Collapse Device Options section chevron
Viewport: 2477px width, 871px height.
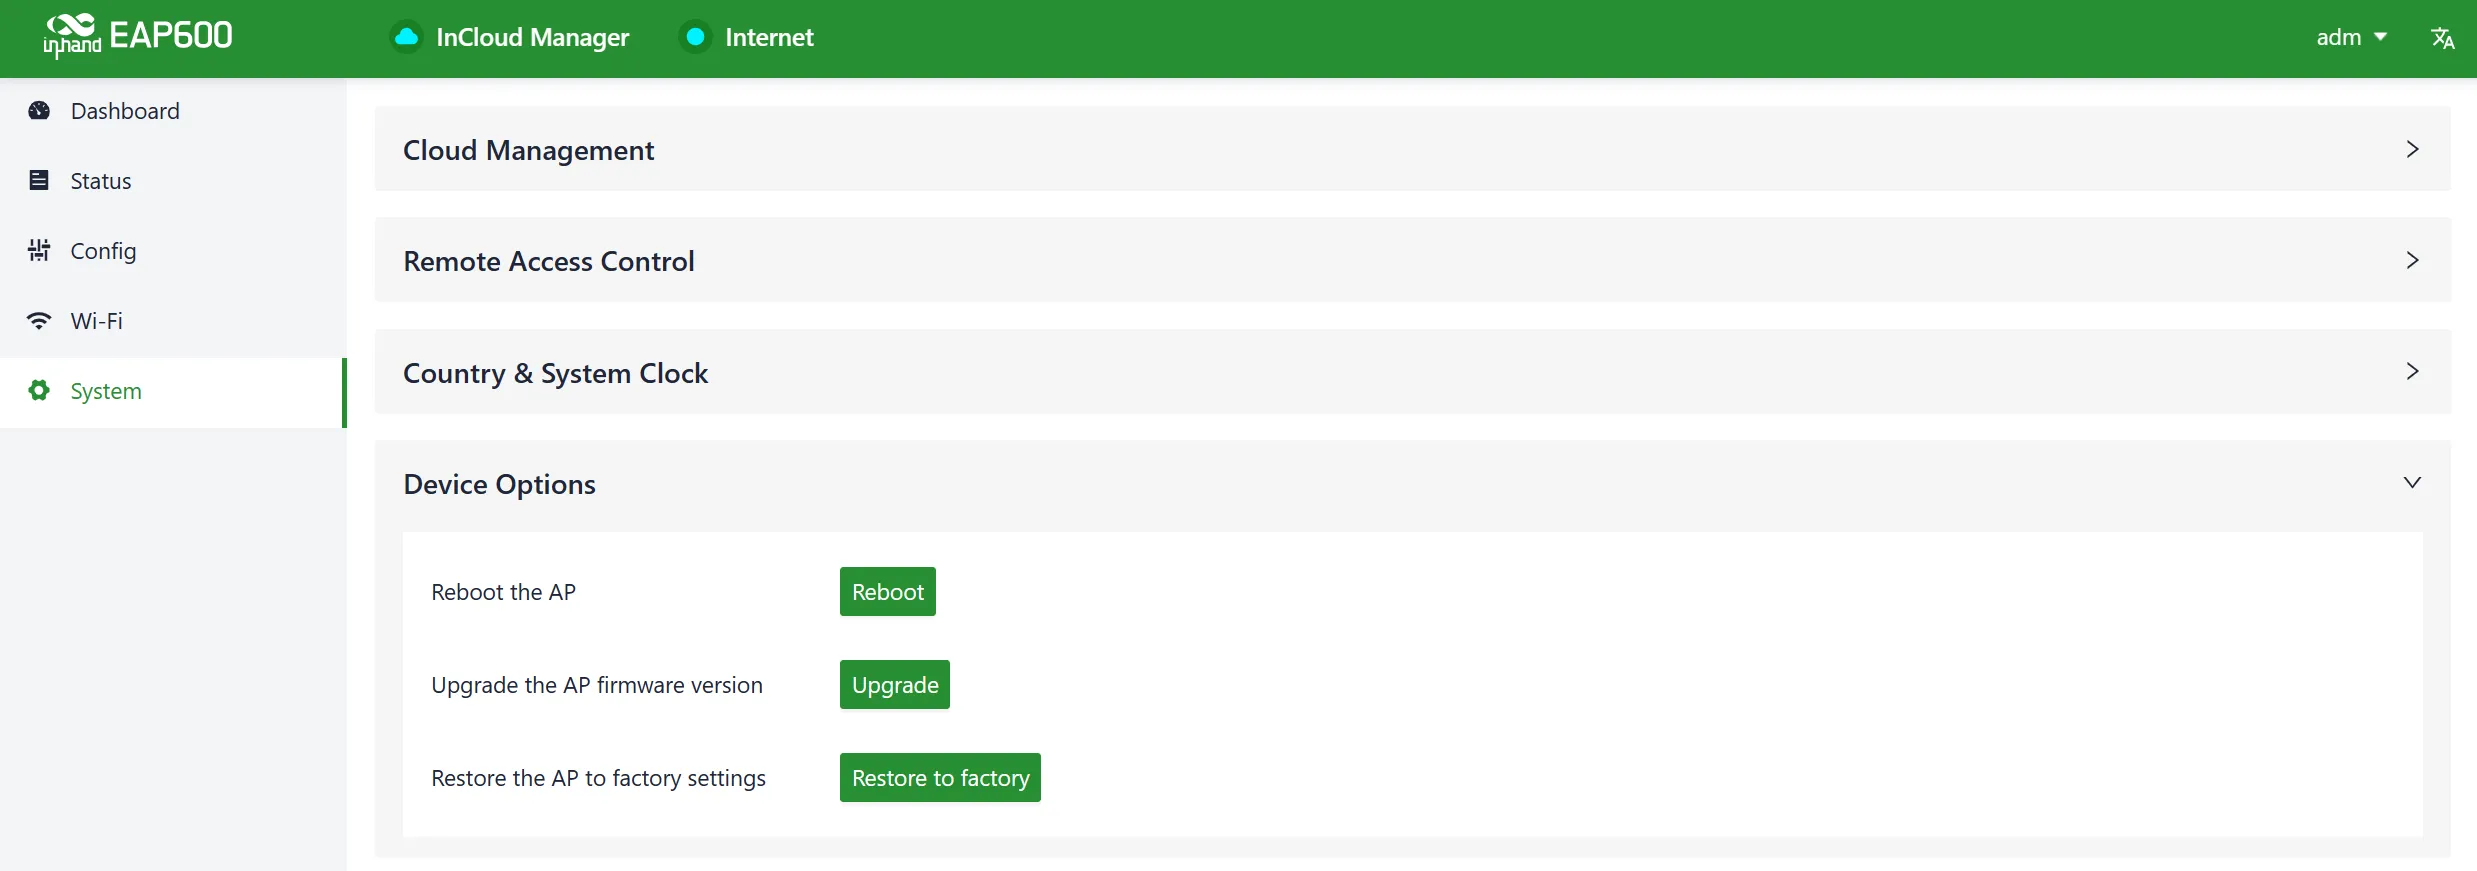click(2412, 483)
